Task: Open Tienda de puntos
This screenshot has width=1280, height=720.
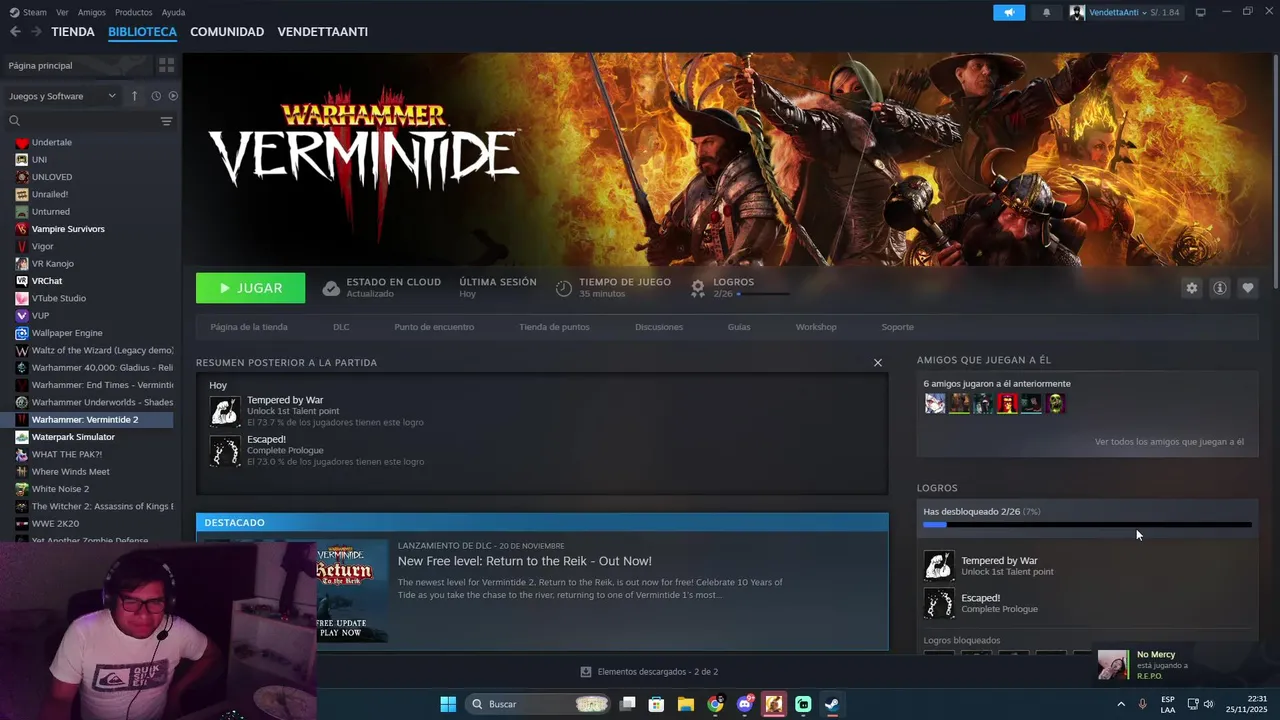Action: (554, 327)
